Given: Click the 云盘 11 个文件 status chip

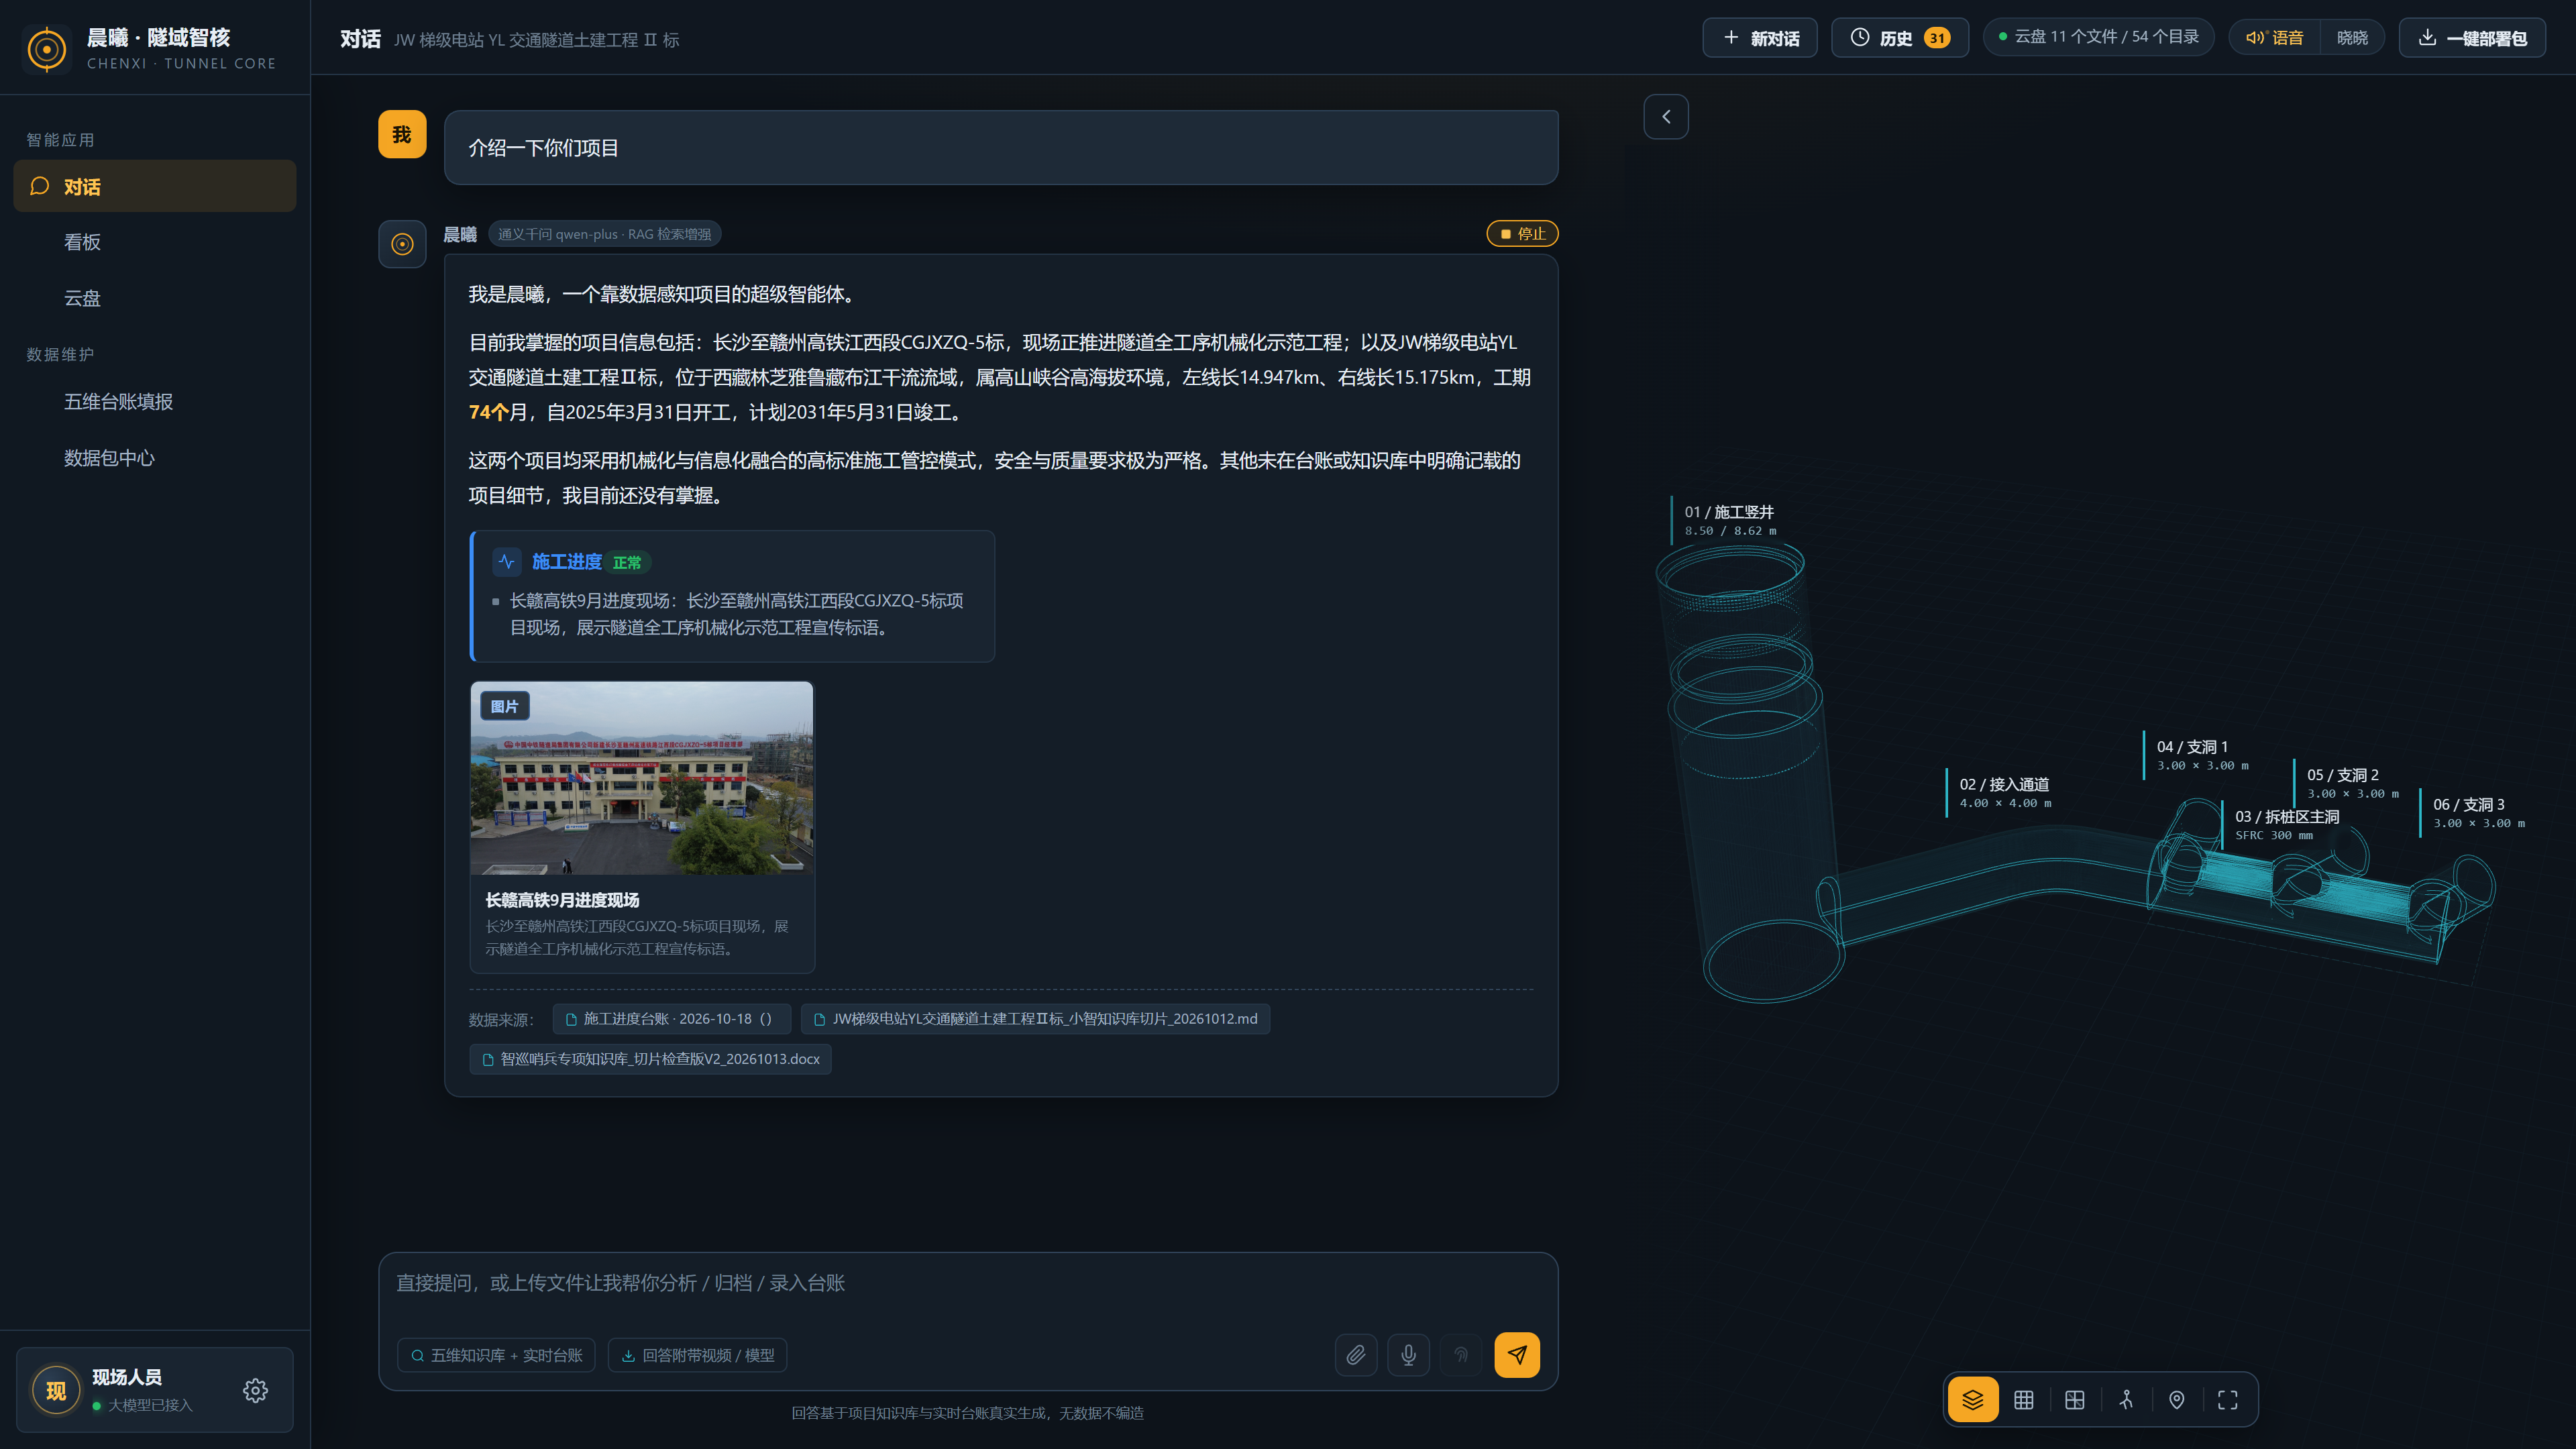Looking at the screenshot, I should pyautogui.click(x=2098, y=37).
